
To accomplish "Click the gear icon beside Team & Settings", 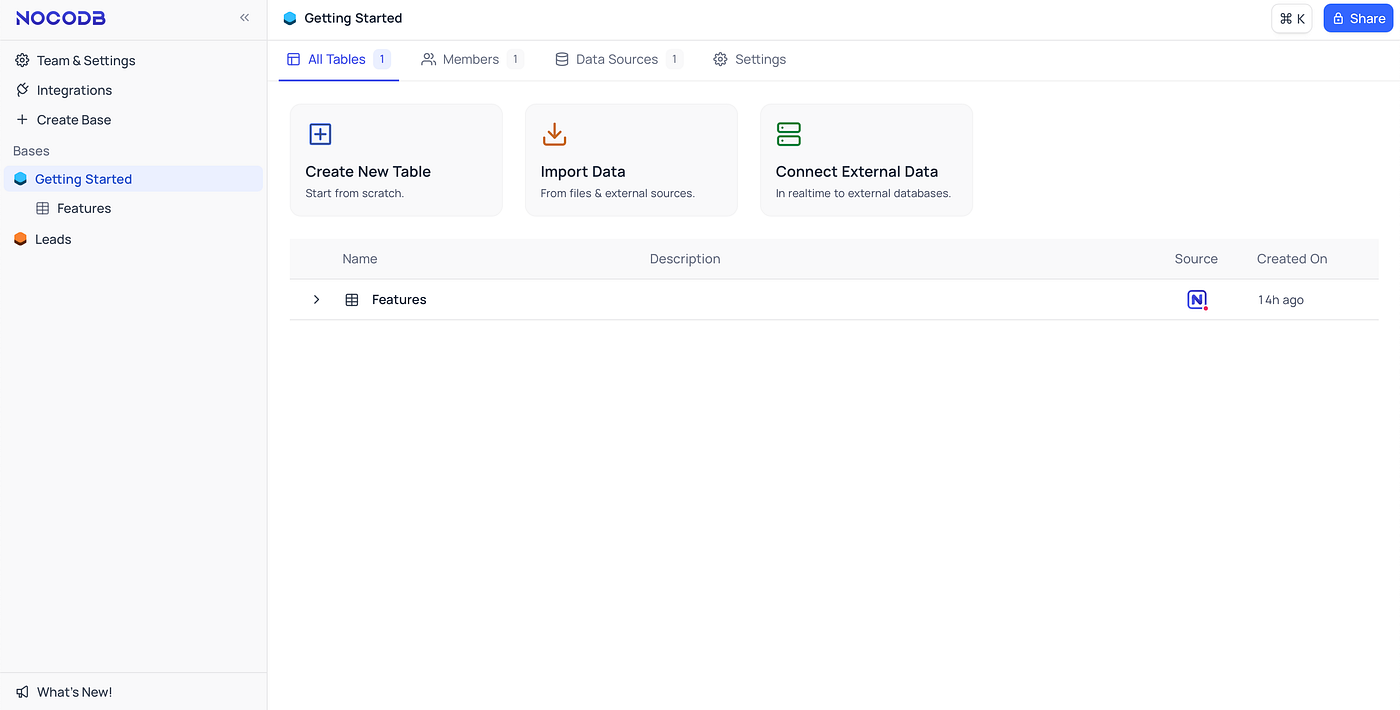I will tap(22, 60).
